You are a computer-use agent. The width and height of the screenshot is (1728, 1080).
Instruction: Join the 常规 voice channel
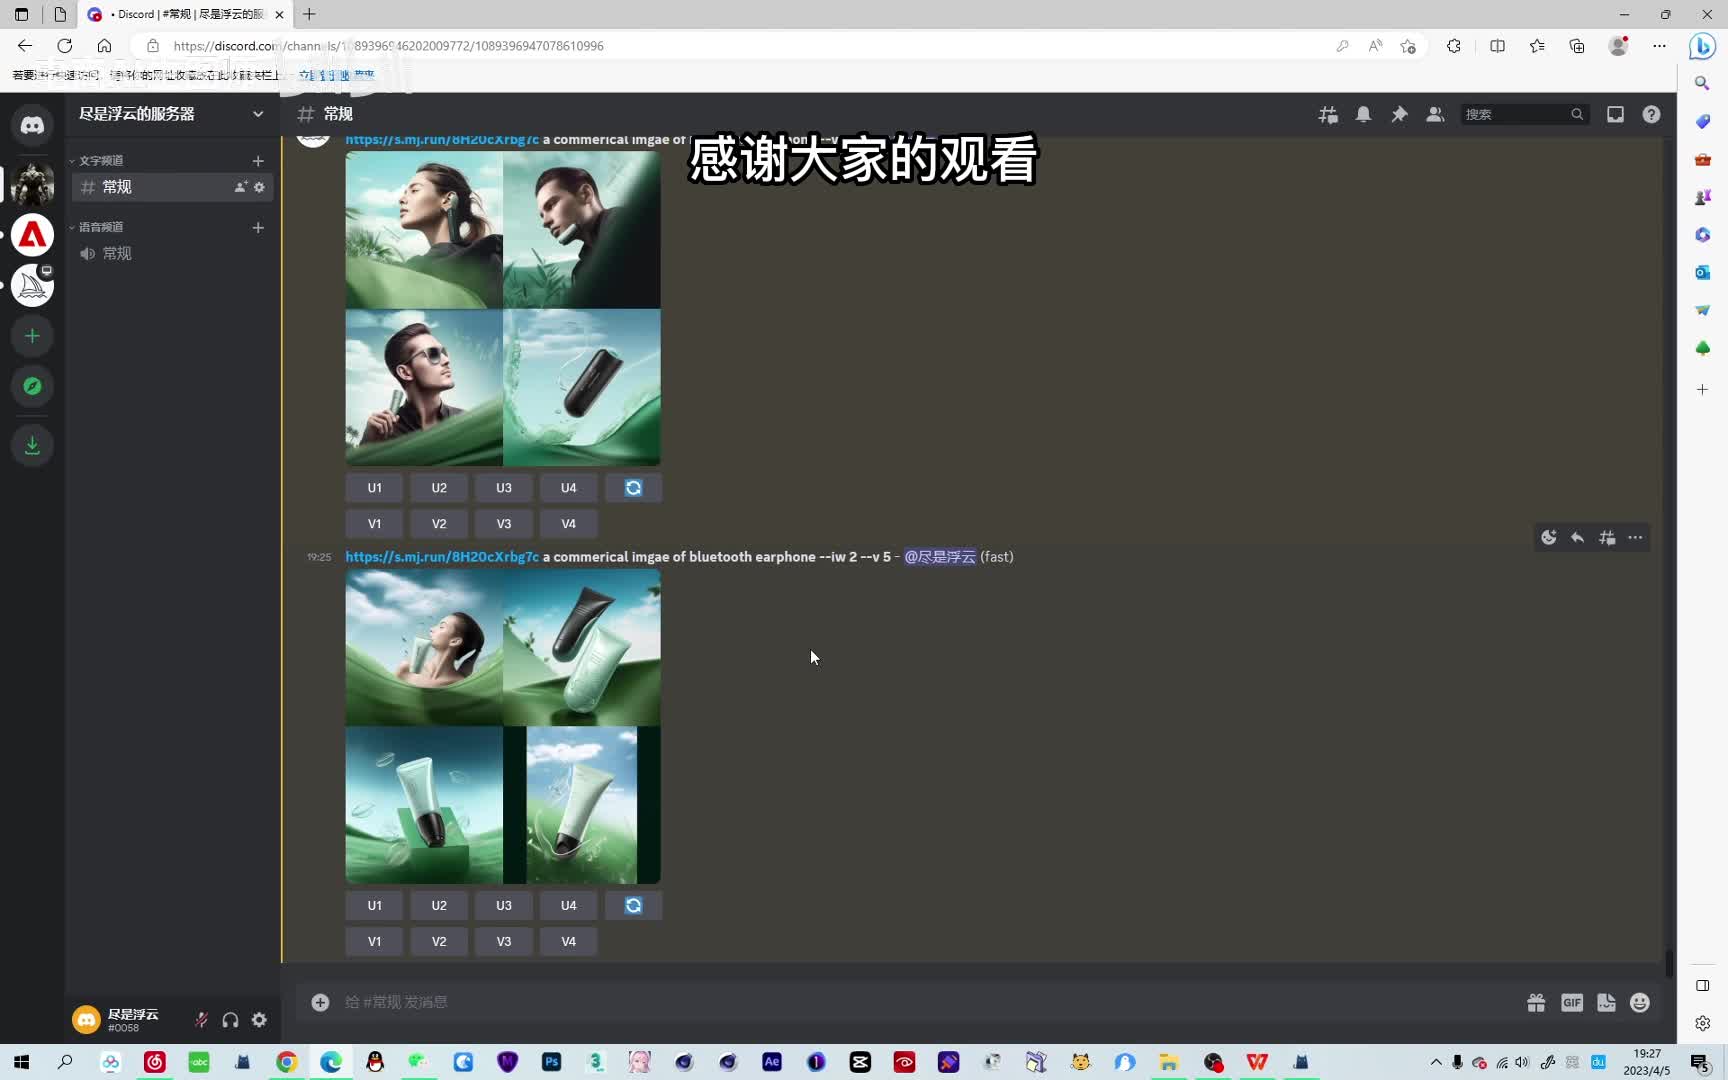[117, 254]
